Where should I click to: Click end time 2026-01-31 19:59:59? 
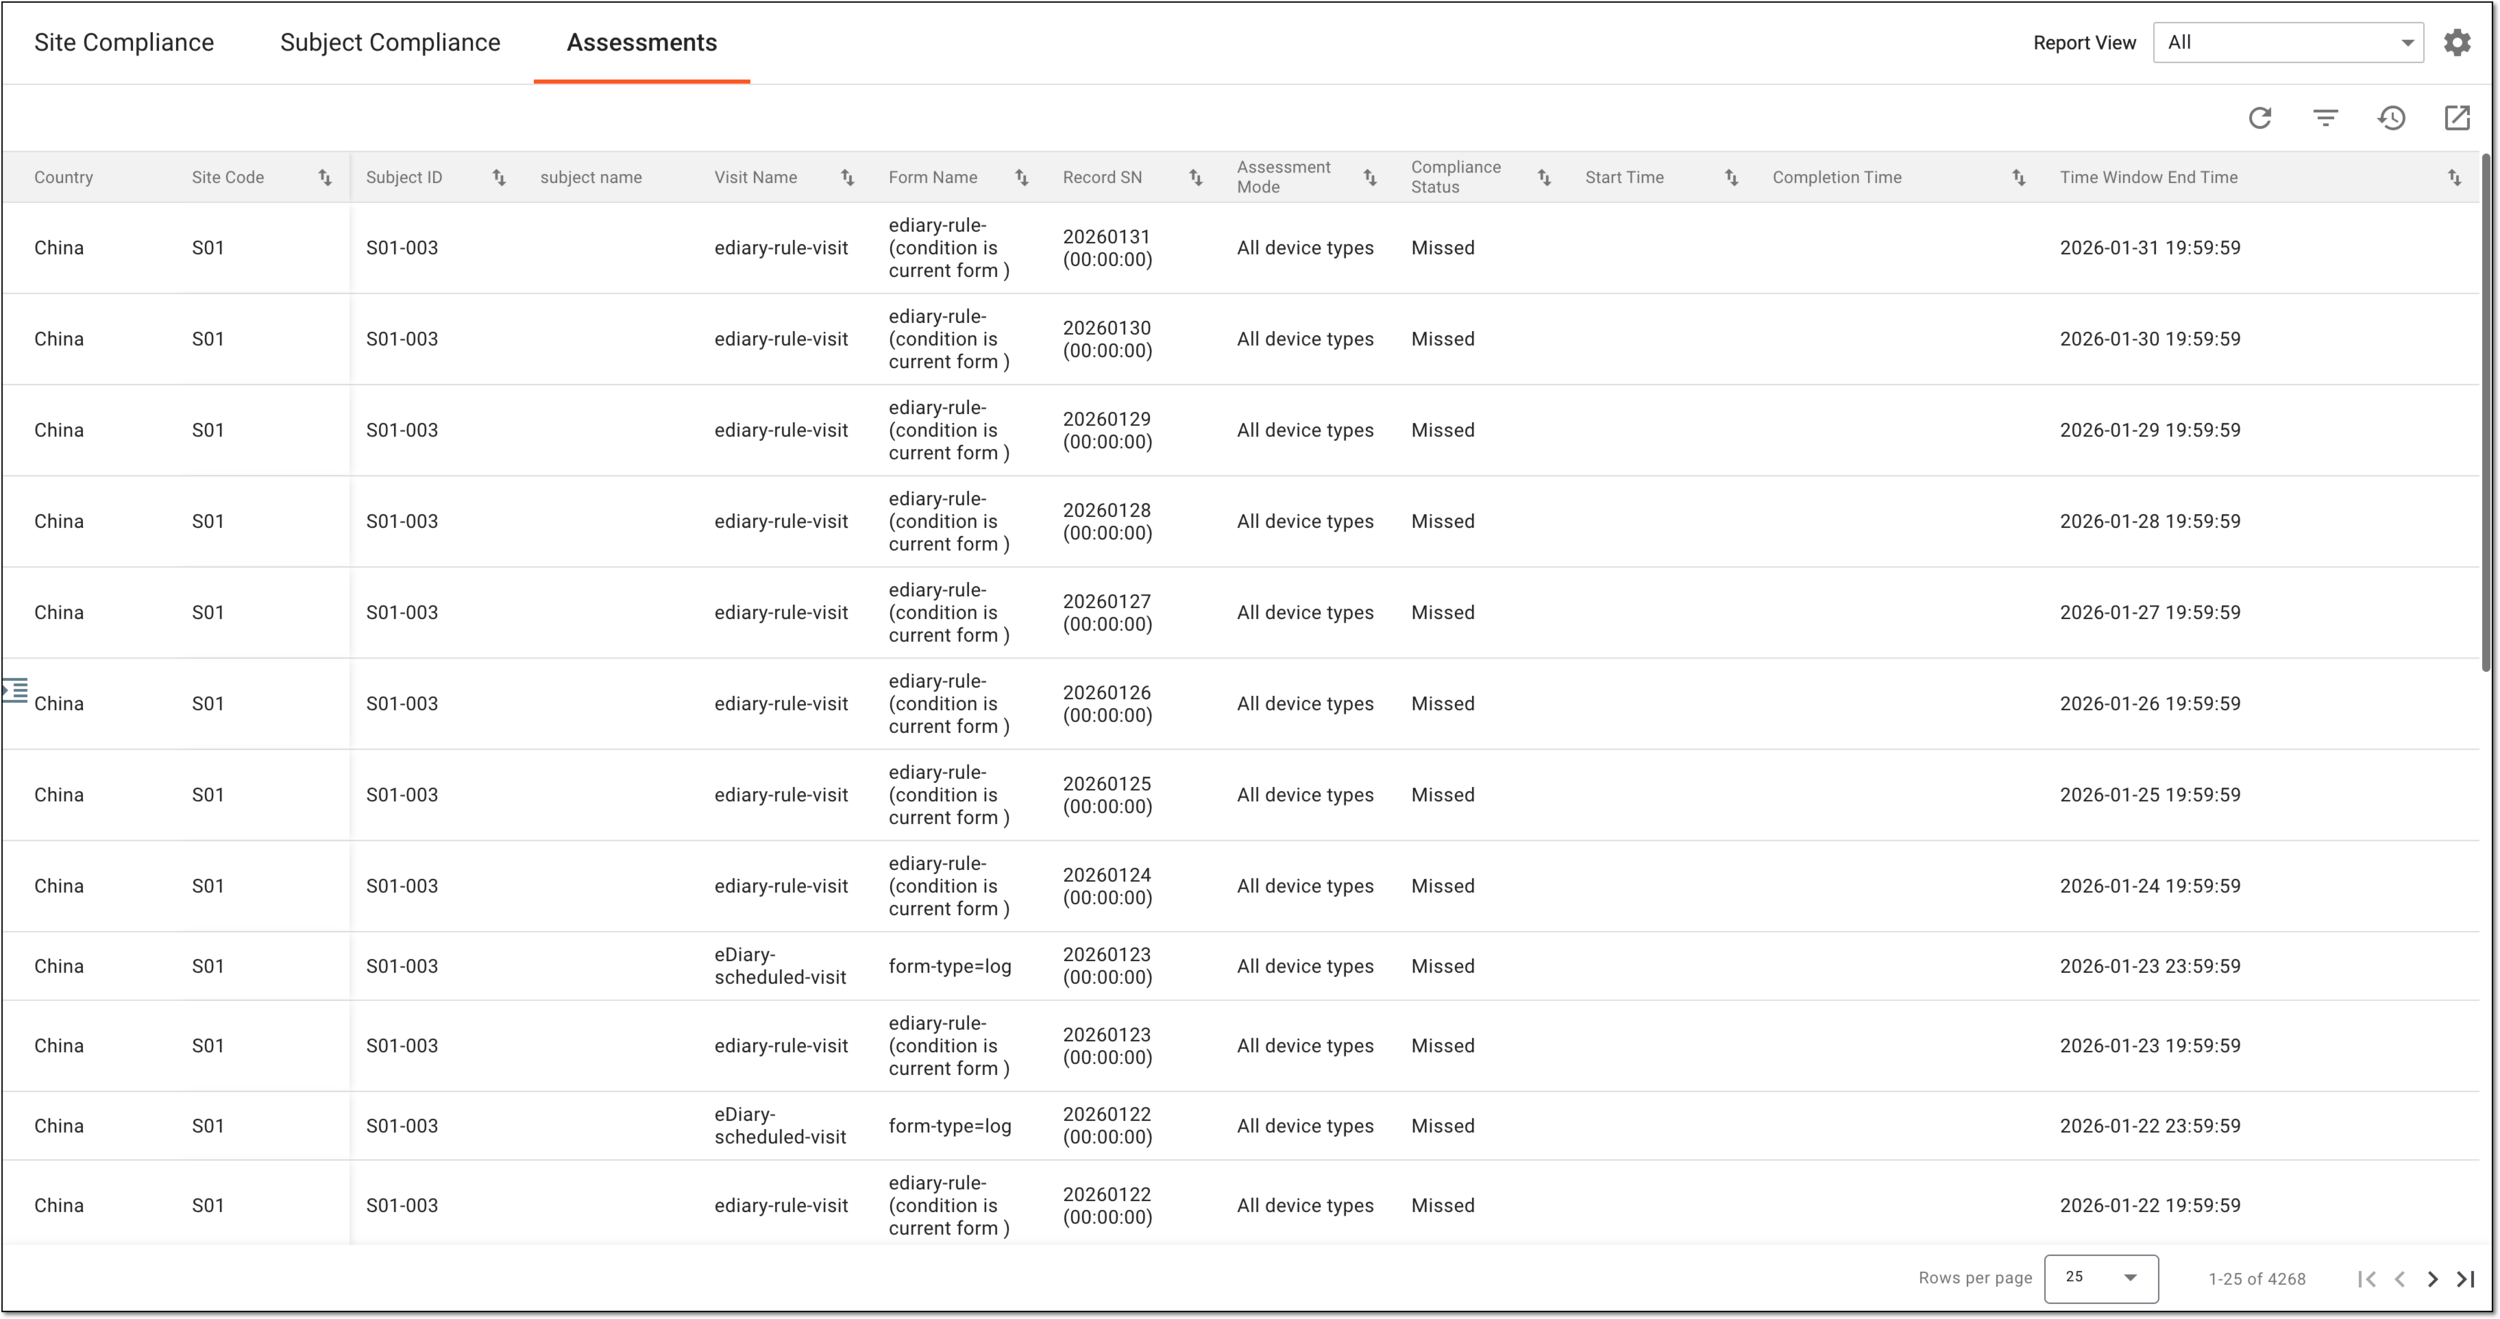tap(2150, 248)
